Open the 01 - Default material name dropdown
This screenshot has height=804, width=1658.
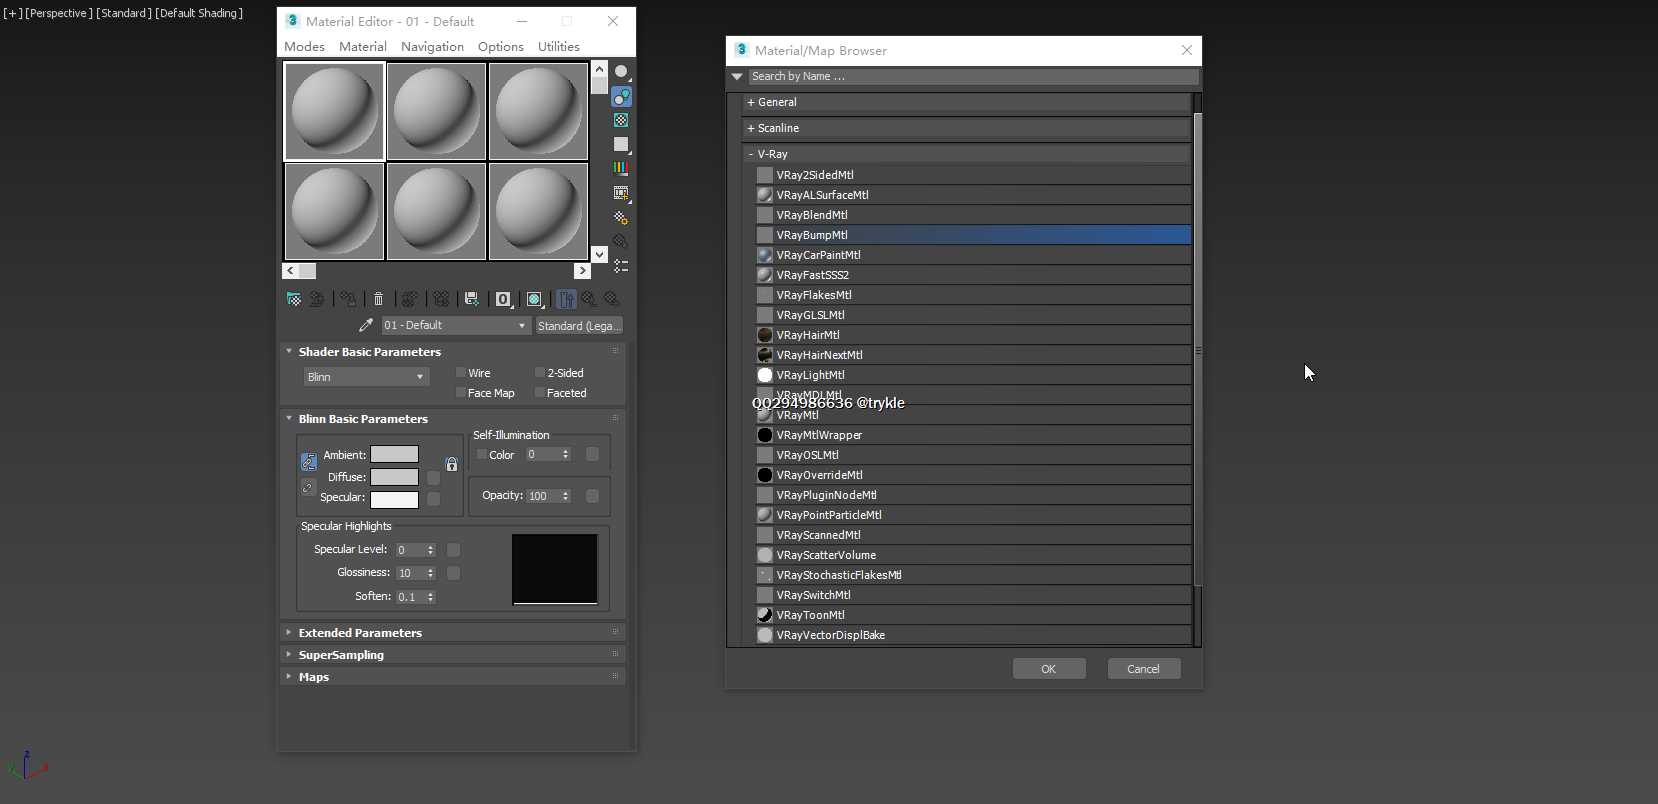[x=455, y=325]
